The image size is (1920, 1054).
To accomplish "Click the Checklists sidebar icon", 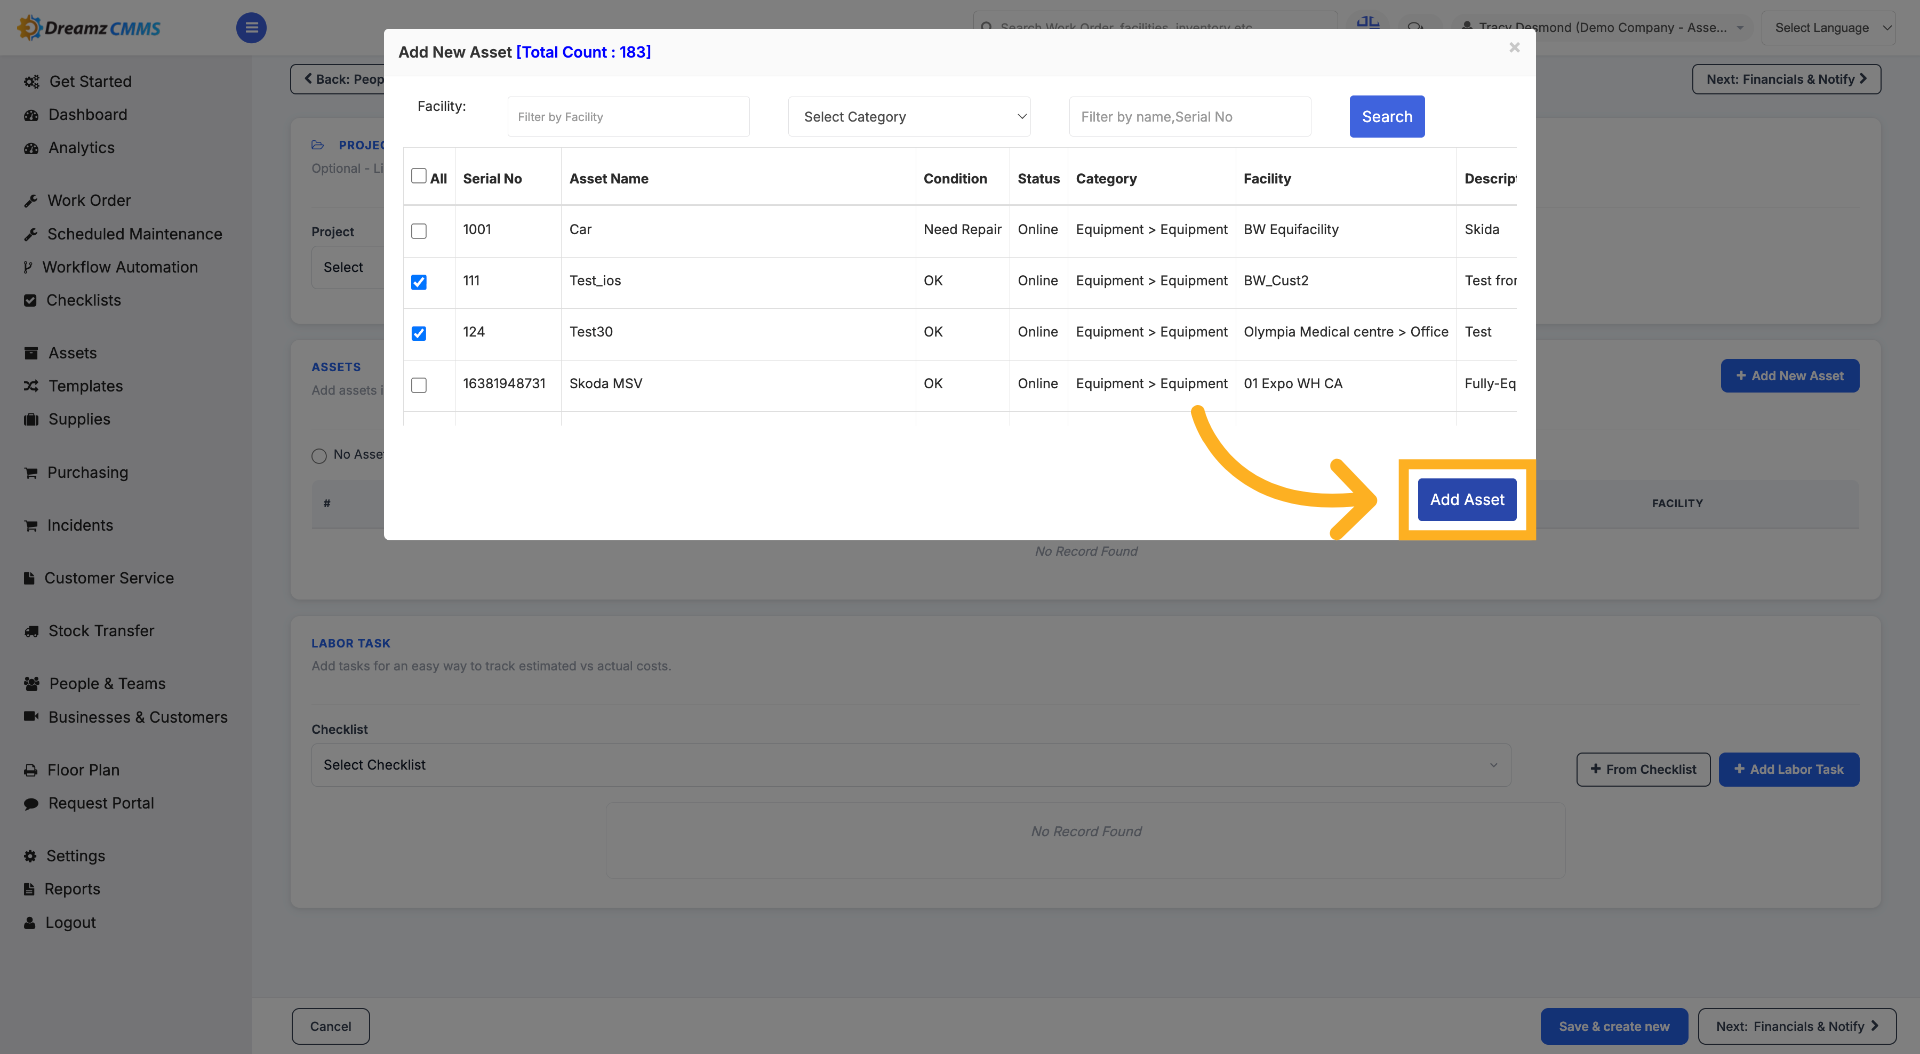I will (x=30, y=300).
